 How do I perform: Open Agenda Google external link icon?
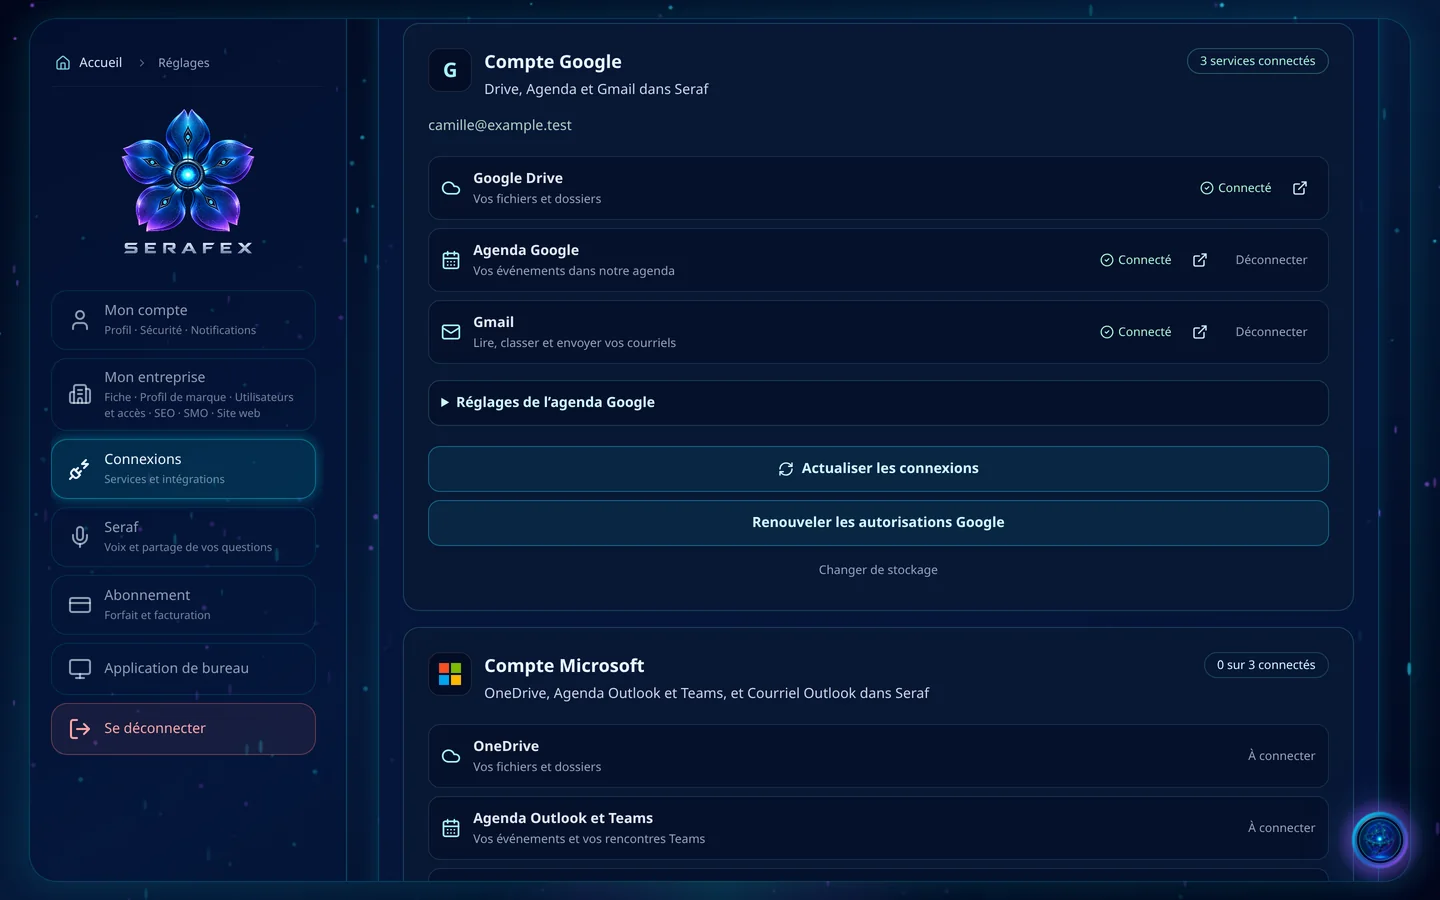pos(1199,260)
